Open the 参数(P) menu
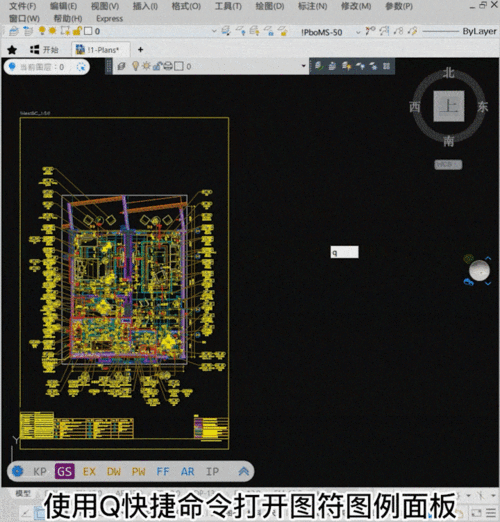This screenshot has width=500, height=522. tap(399, 6)
